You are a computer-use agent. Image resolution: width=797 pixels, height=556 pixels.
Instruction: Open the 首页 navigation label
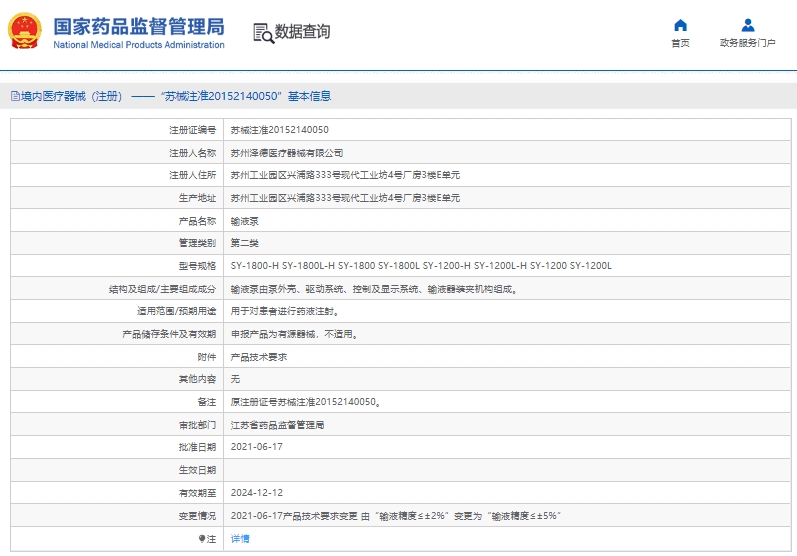(x=680, y=44)
